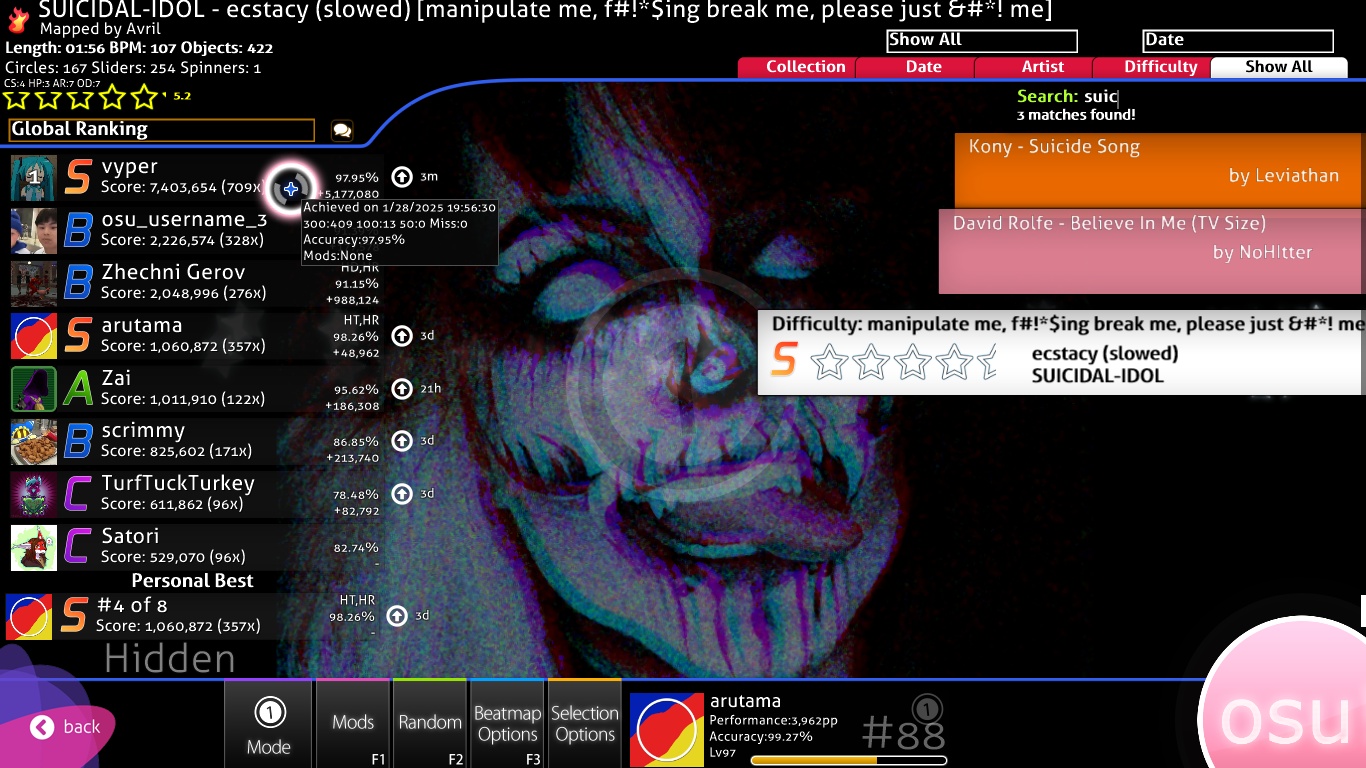
Task: Select osu_username_3's score row
Action: (x=195, y=230)
